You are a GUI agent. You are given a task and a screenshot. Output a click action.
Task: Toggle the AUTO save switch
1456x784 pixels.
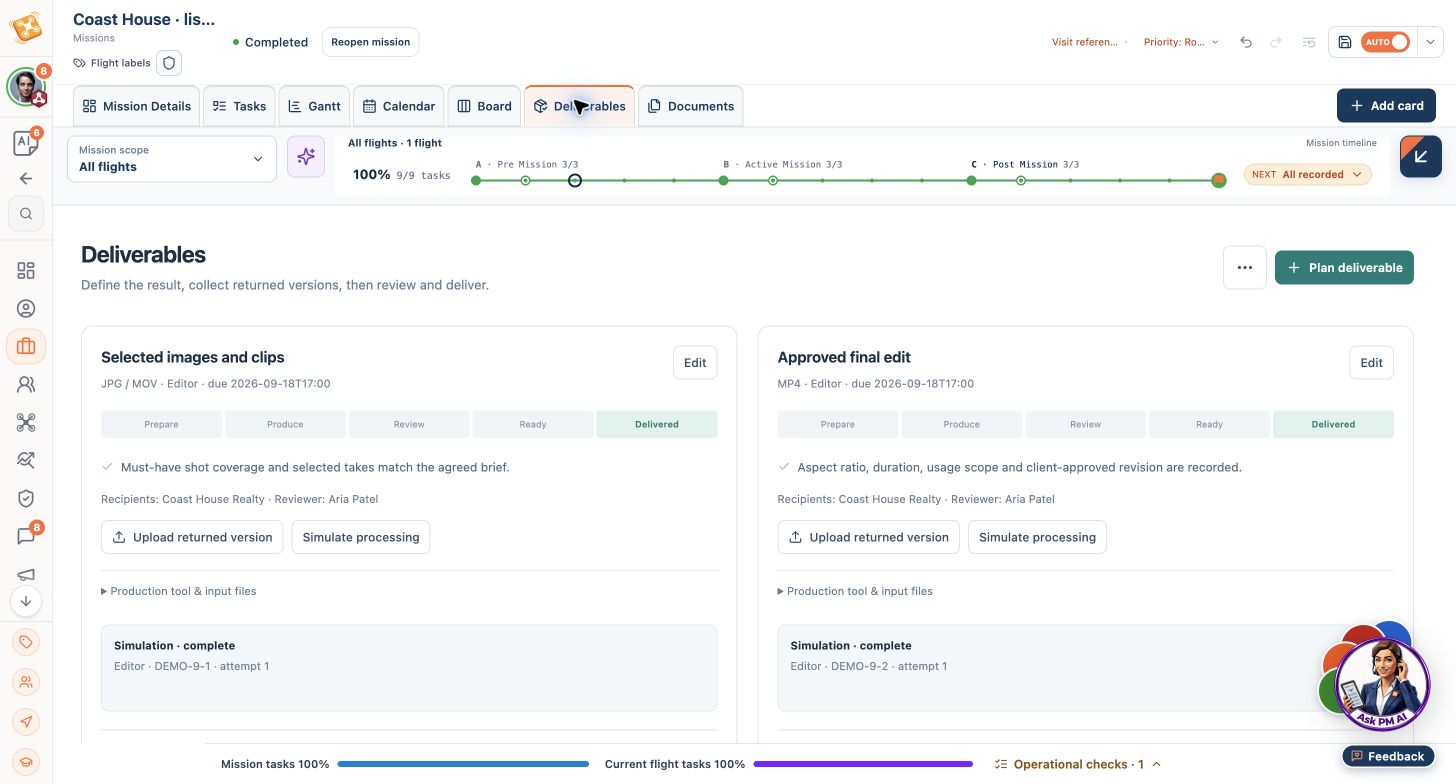click(1386, 42)
